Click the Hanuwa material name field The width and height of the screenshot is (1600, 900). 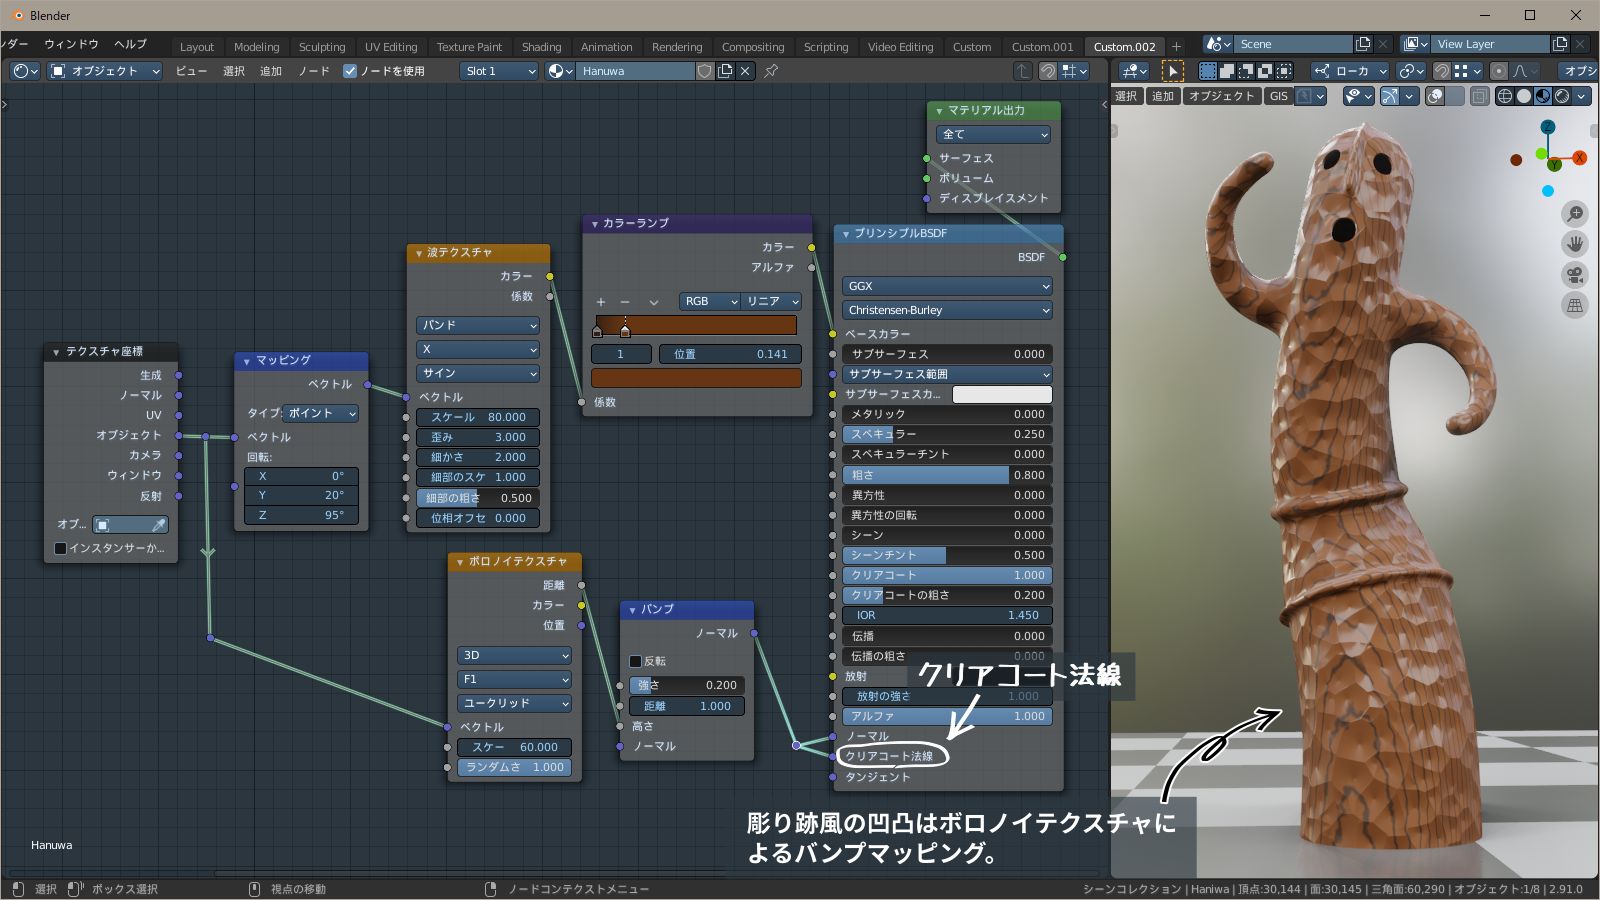(x=636, y=71)
